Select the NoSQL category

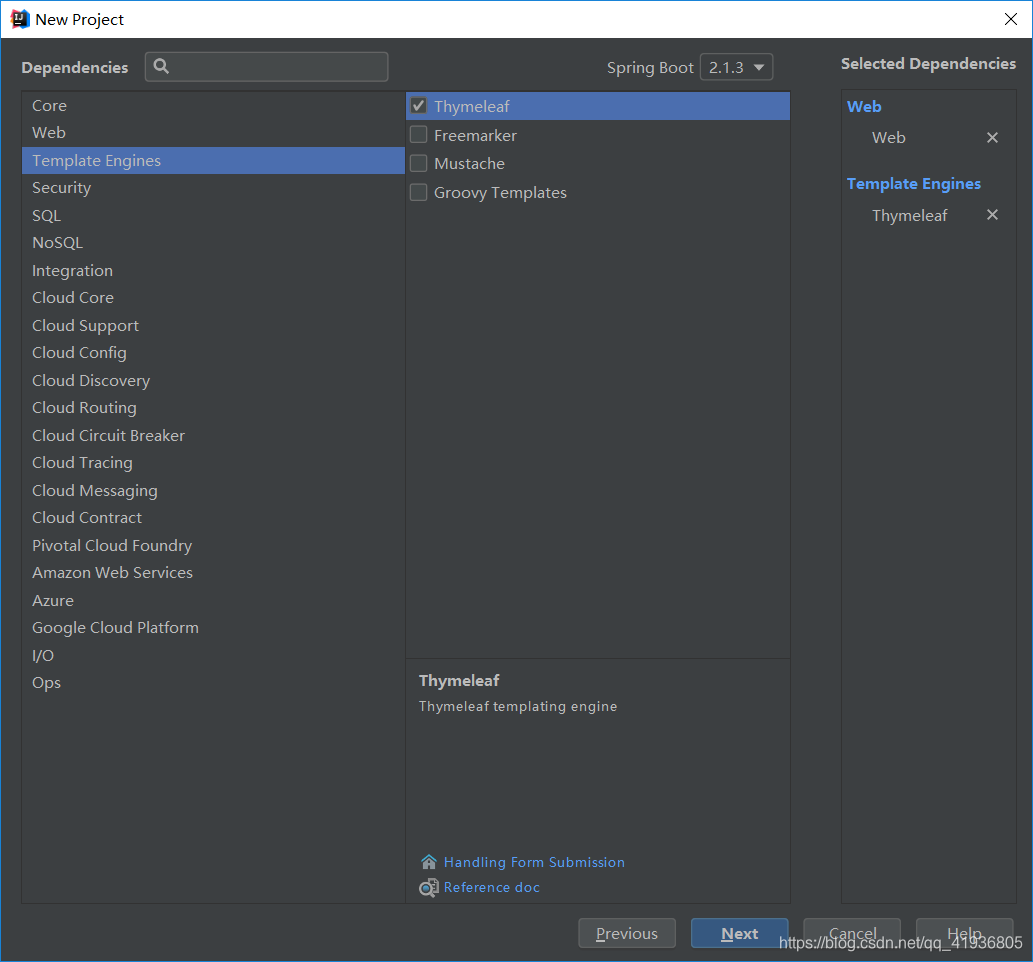pos(213,242)
